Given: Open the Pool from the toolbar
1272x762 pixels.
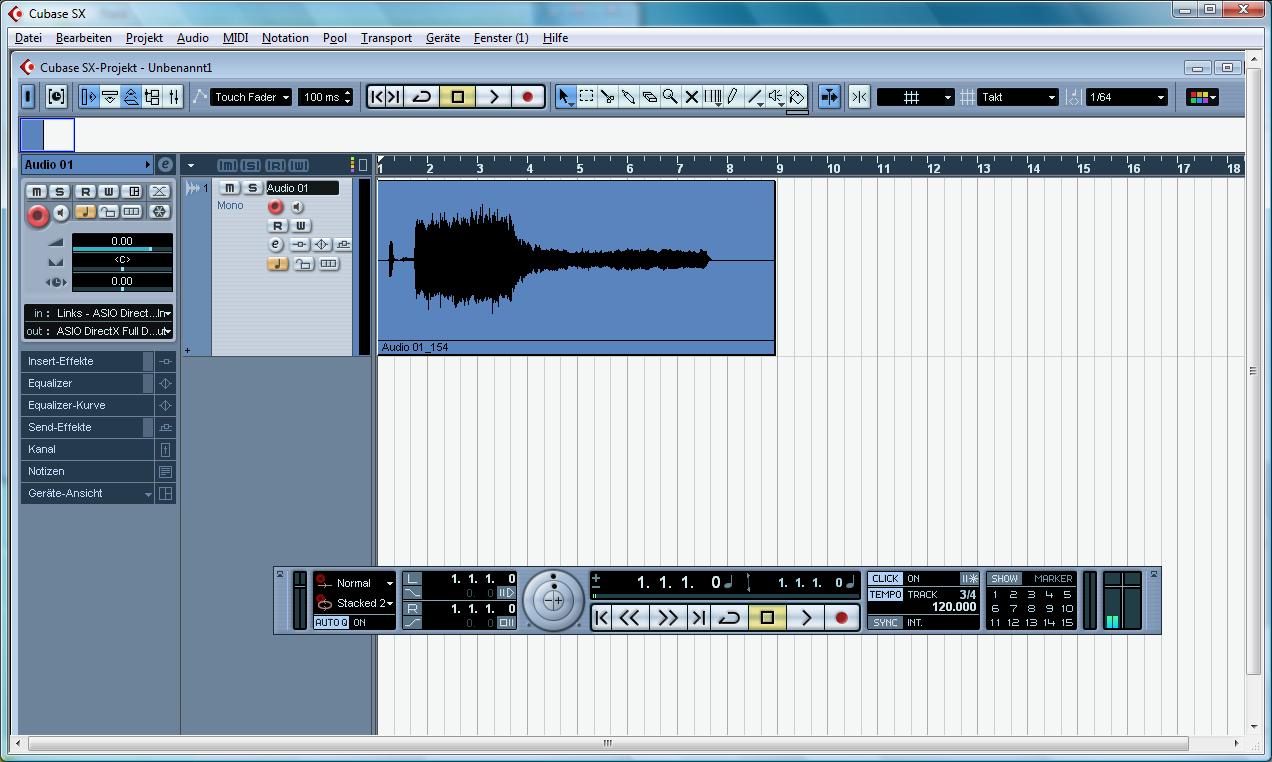Looking at the screenshot, I should pos(152,97).
